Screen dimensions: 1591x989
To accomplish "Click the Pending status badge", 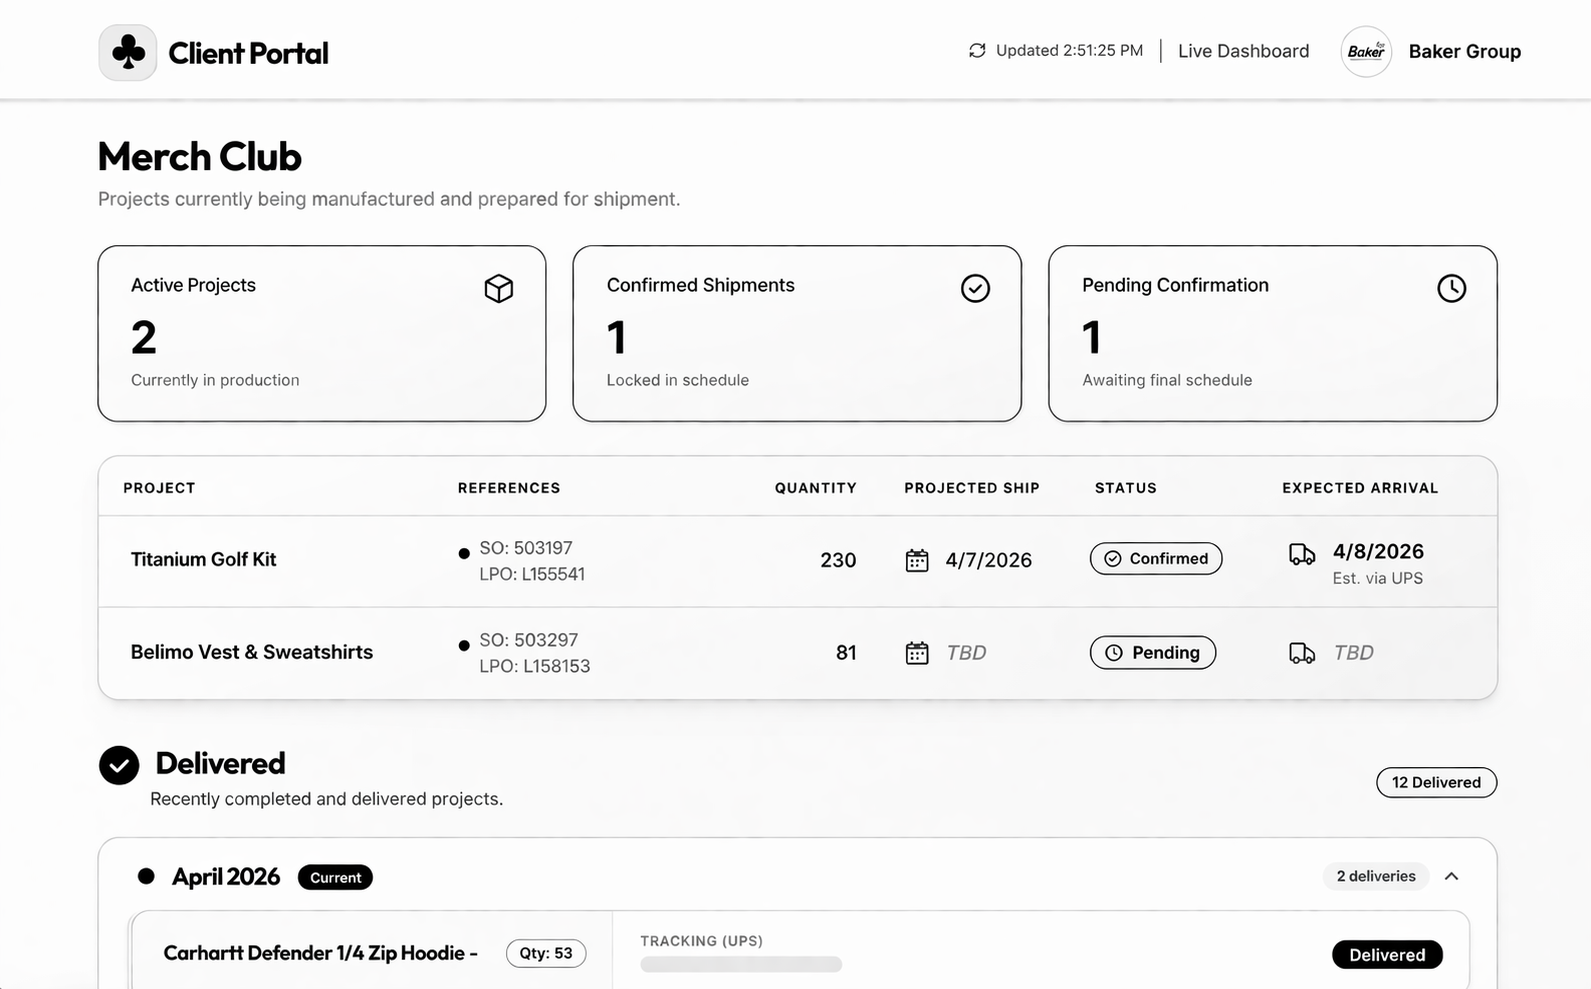I will (1153, 652).
